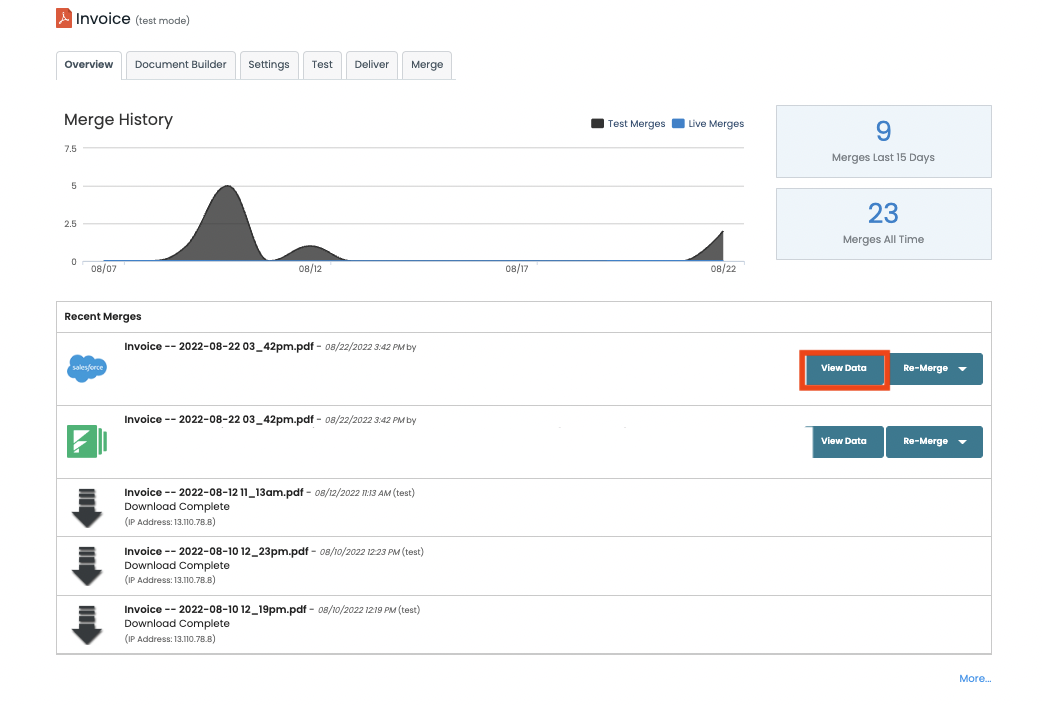Click download icon for the 12_19pm invoice
The height and width of the screenshot is (705, 1042).
(x=87, y=624)
